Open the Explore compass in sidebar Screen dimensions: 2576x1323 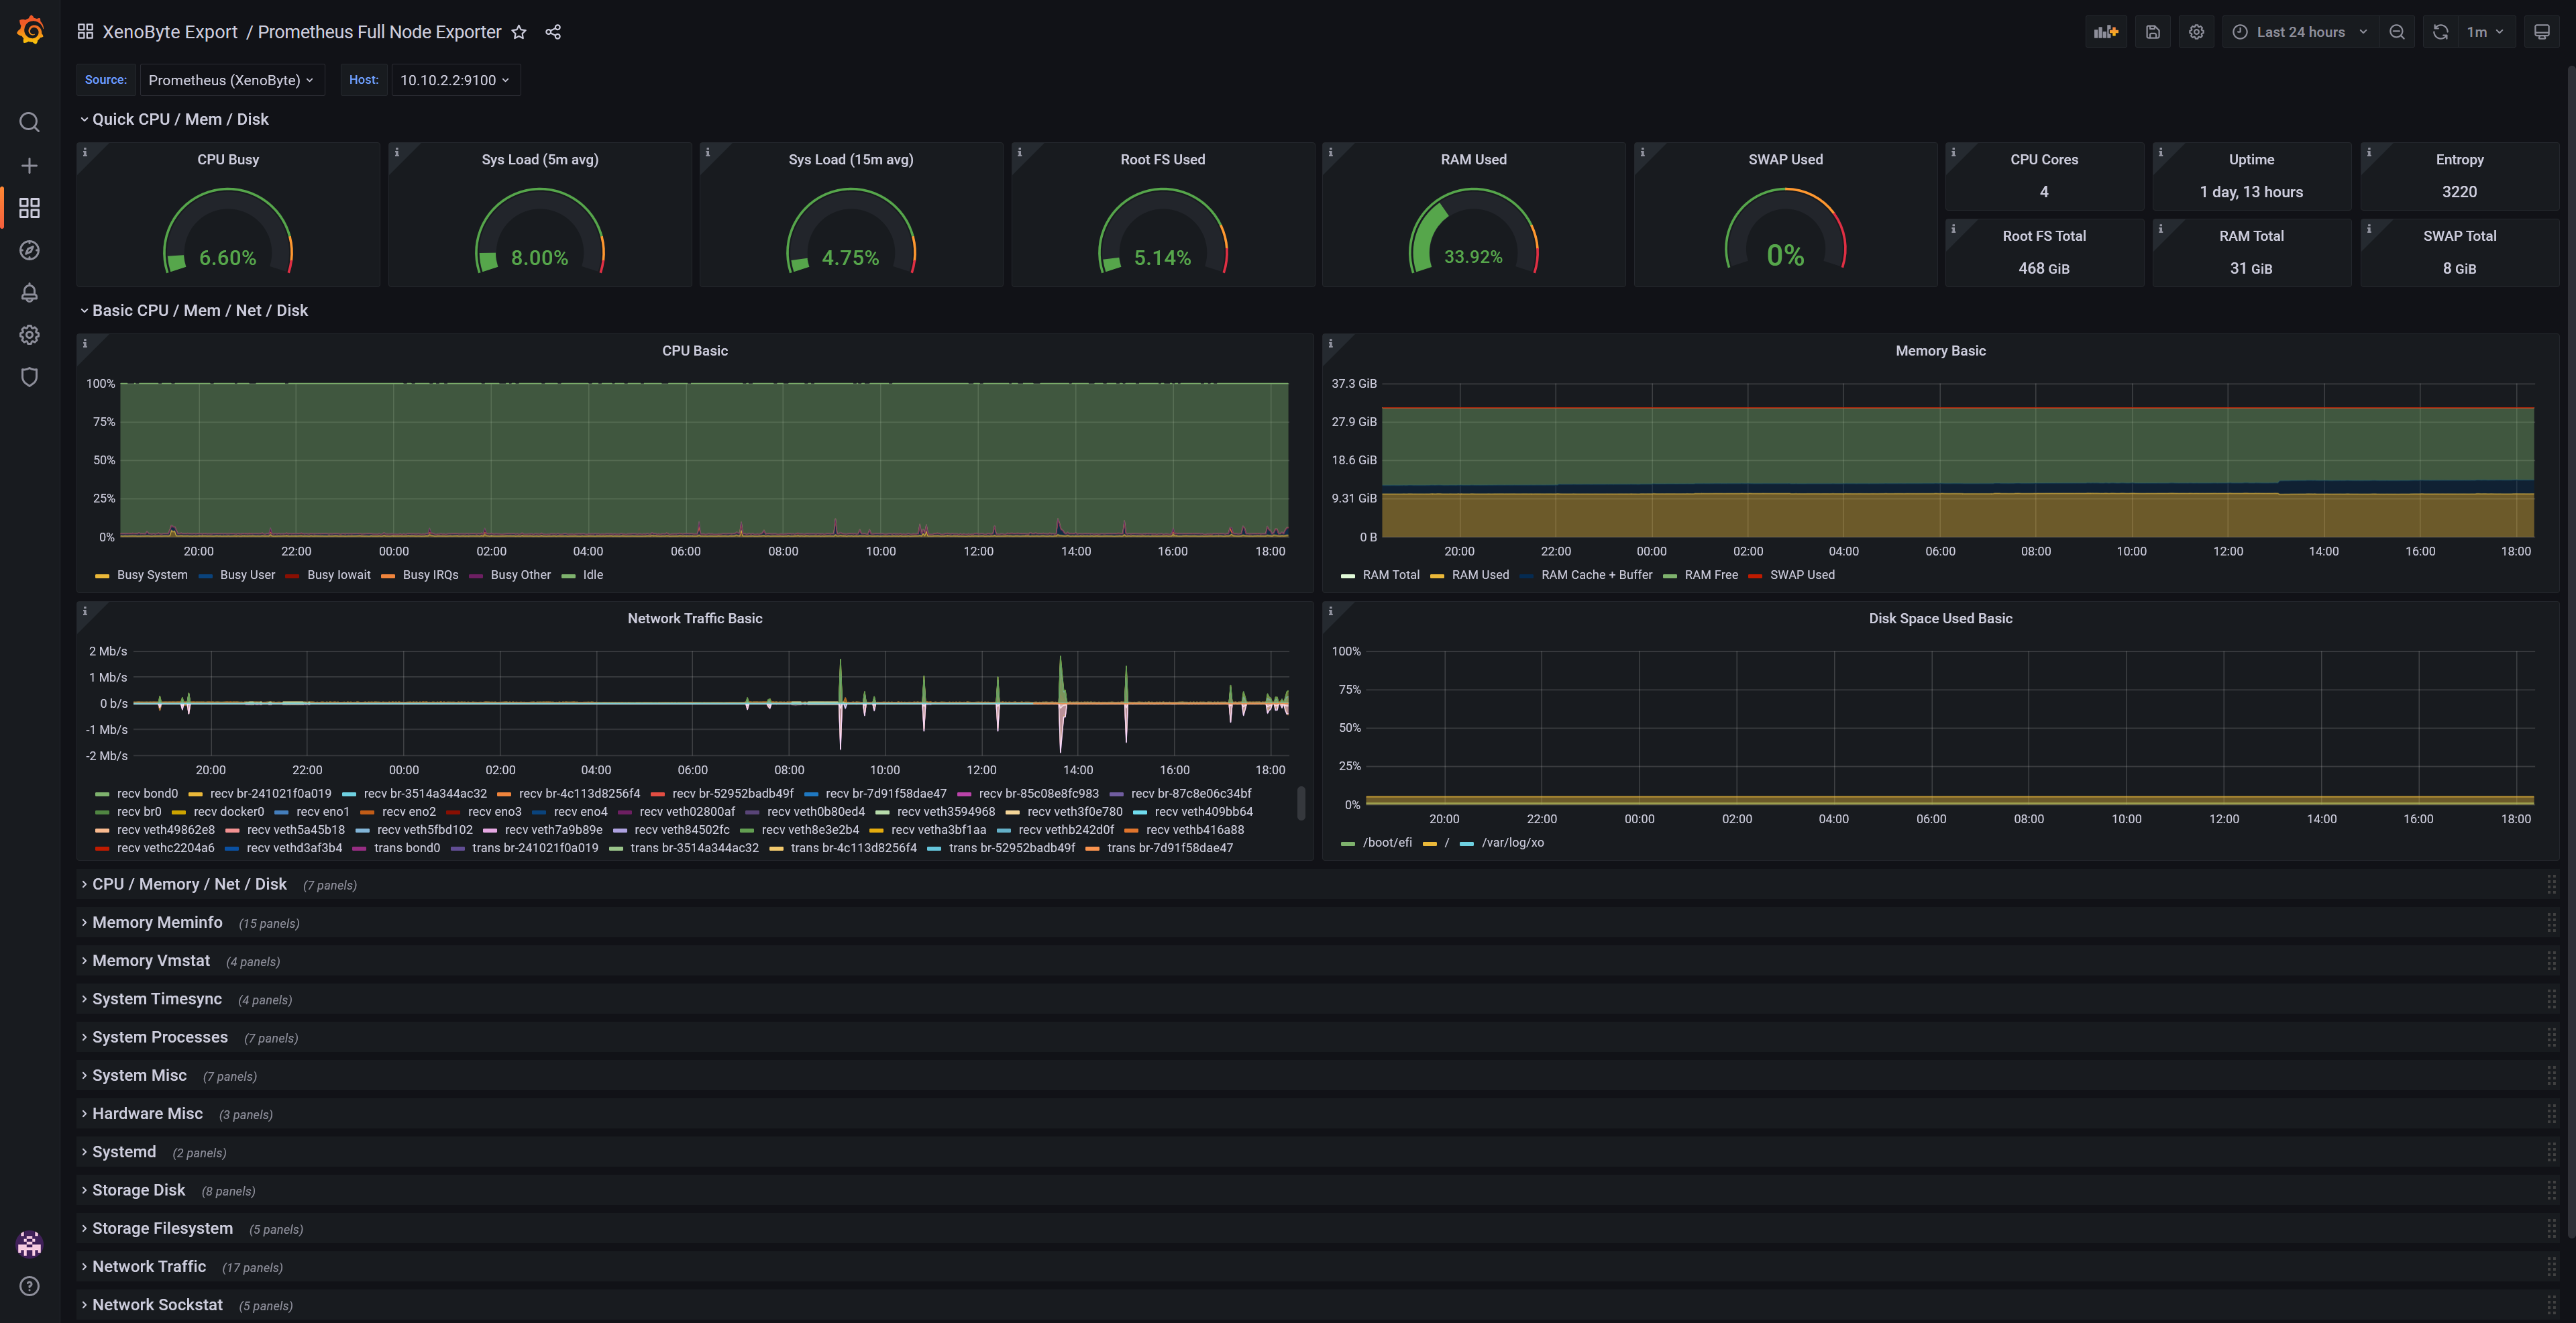click(x=29, y=250)
